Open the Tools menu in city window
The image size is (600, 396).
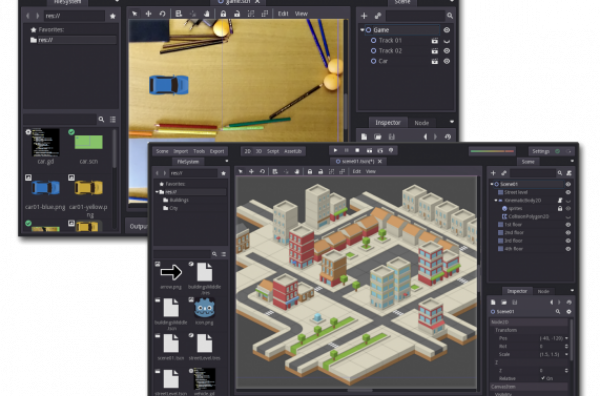(199, 151)
